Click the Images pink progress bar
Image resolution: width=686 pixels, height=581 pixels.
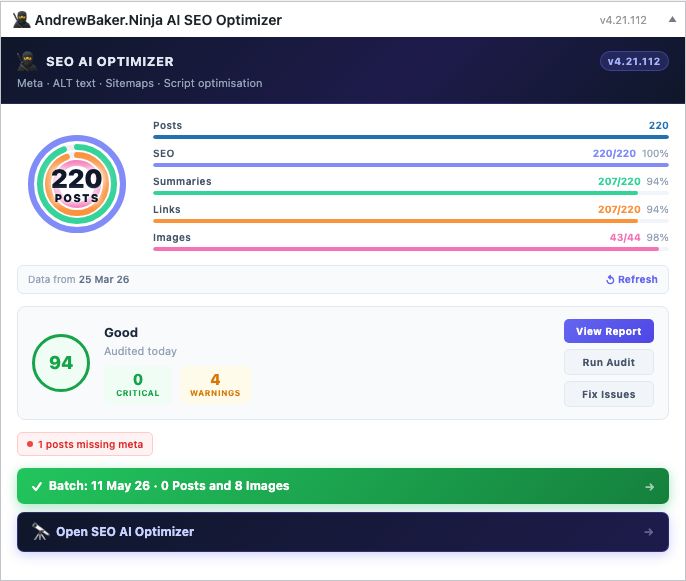tap(410, 249)
